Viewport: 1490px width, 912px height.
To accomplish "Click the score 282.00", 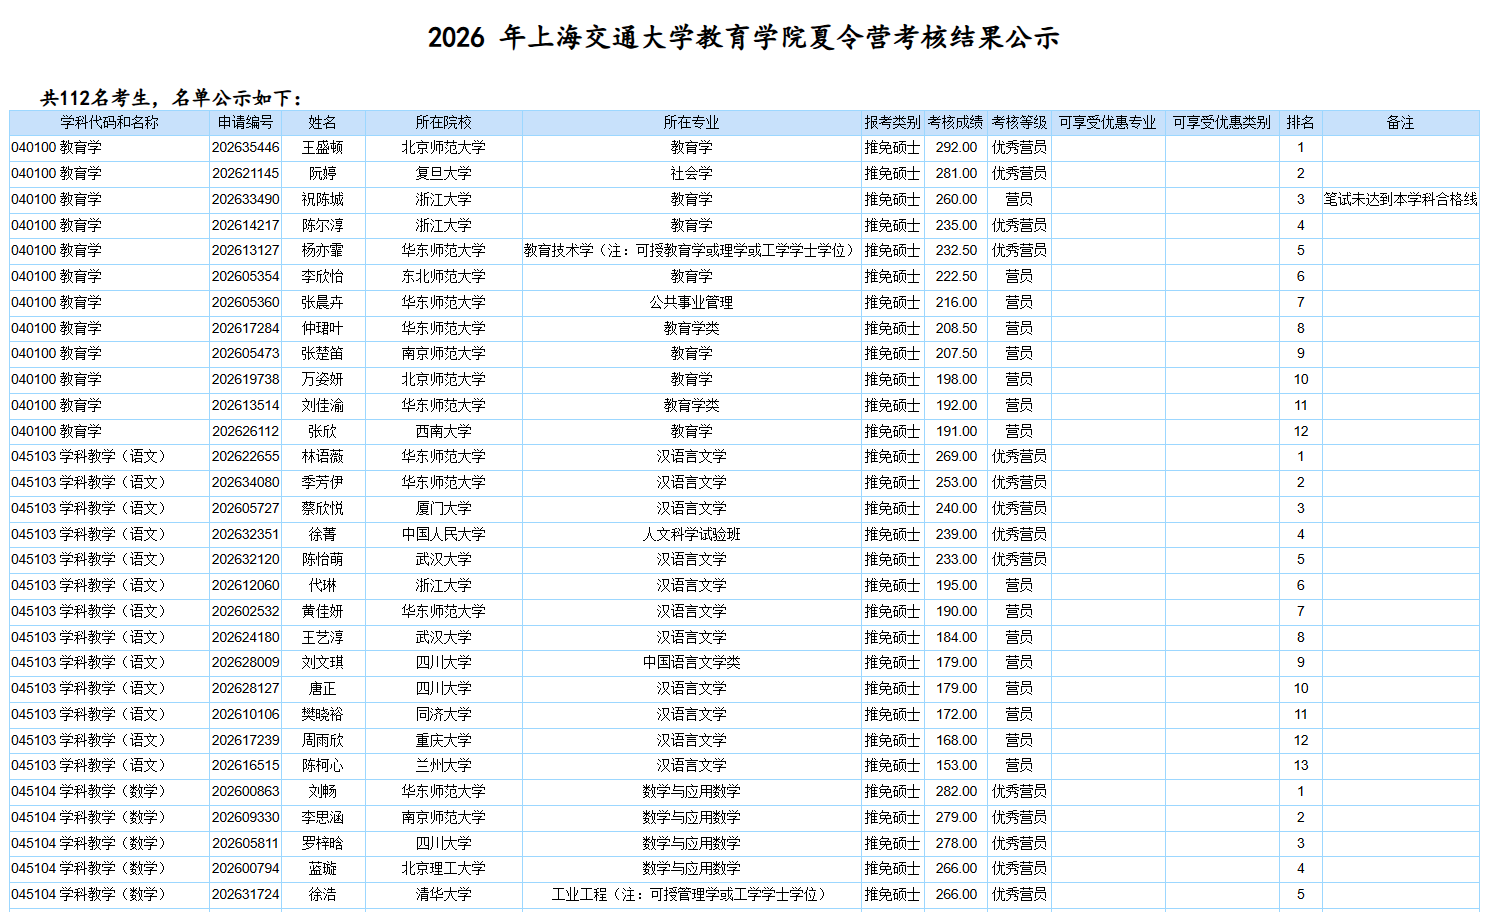I will pyautogui.click(x=956, y=791).
